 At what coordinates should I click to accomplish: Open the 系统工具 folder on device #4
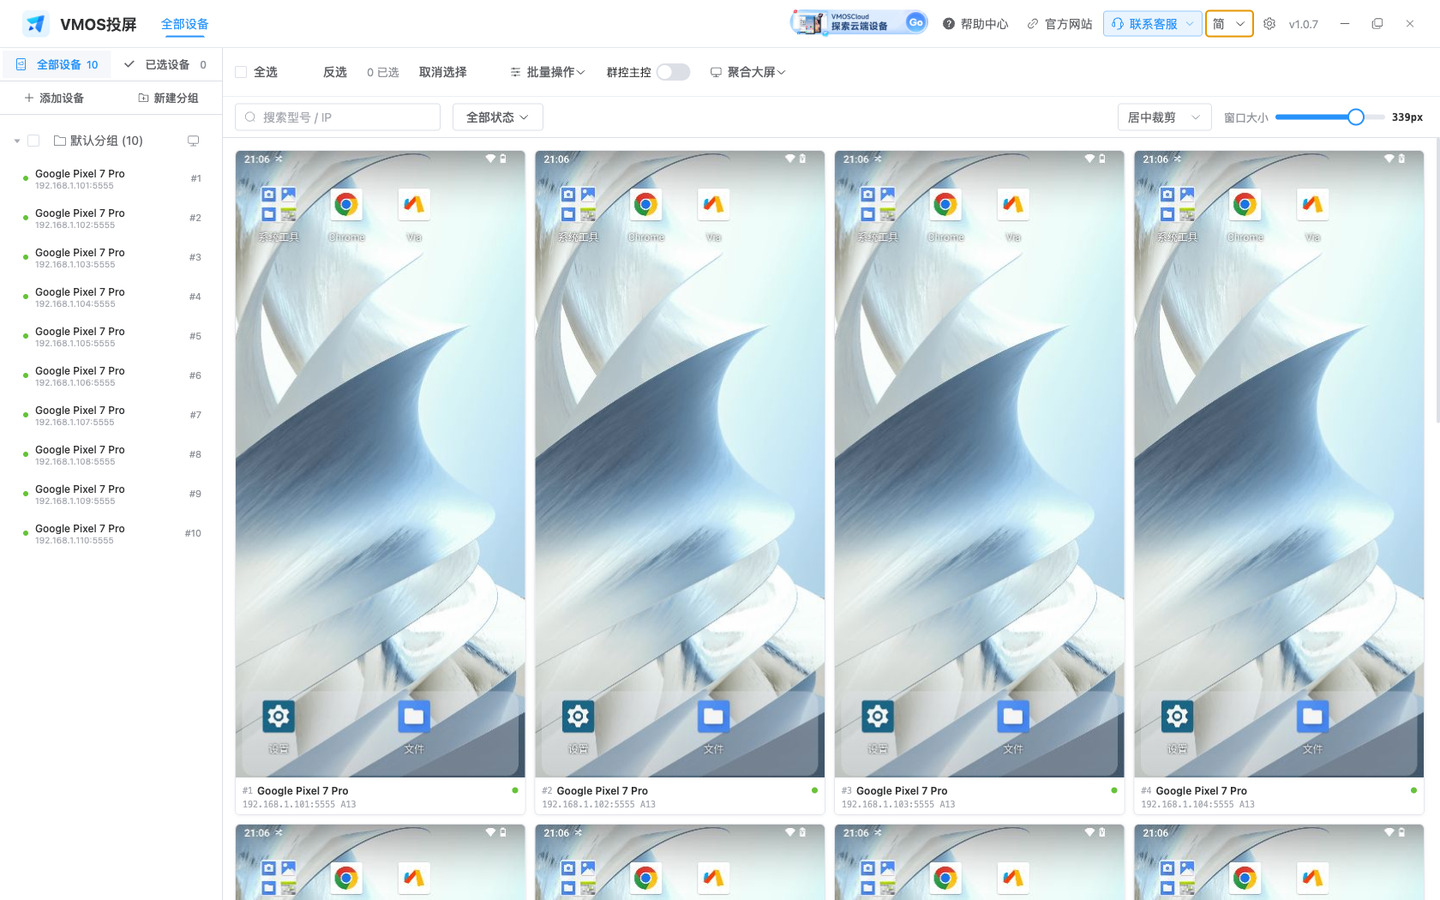pos(1177,205)
